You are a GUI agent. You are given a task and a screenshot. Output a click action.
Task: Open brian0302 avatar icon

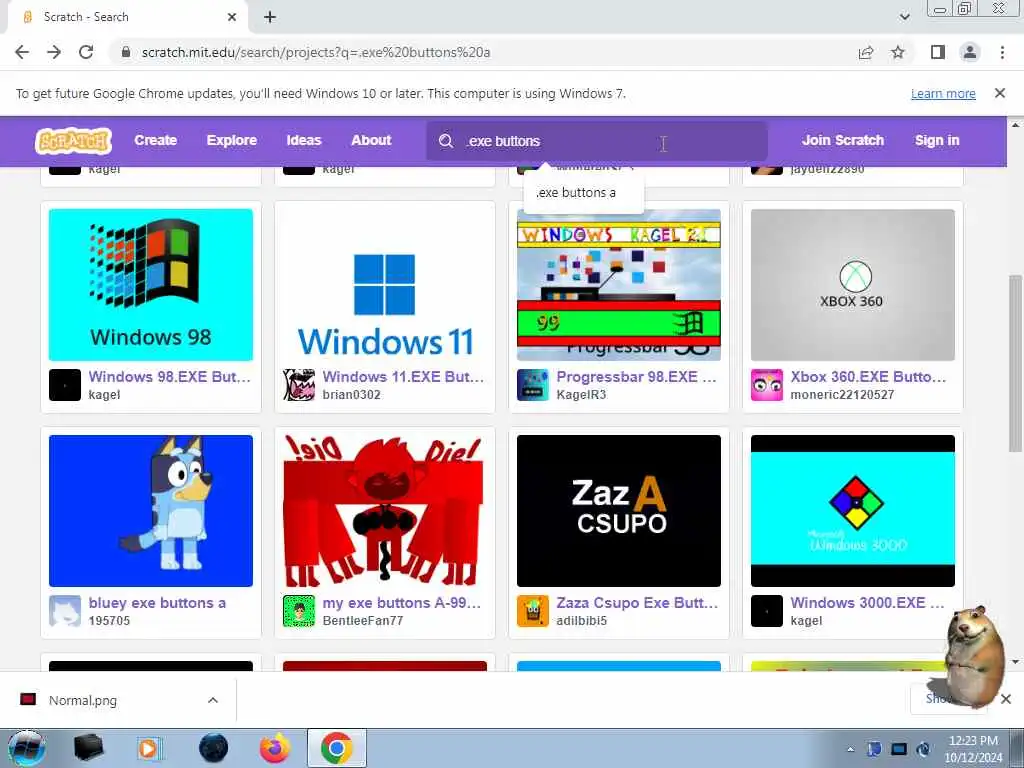298,385
